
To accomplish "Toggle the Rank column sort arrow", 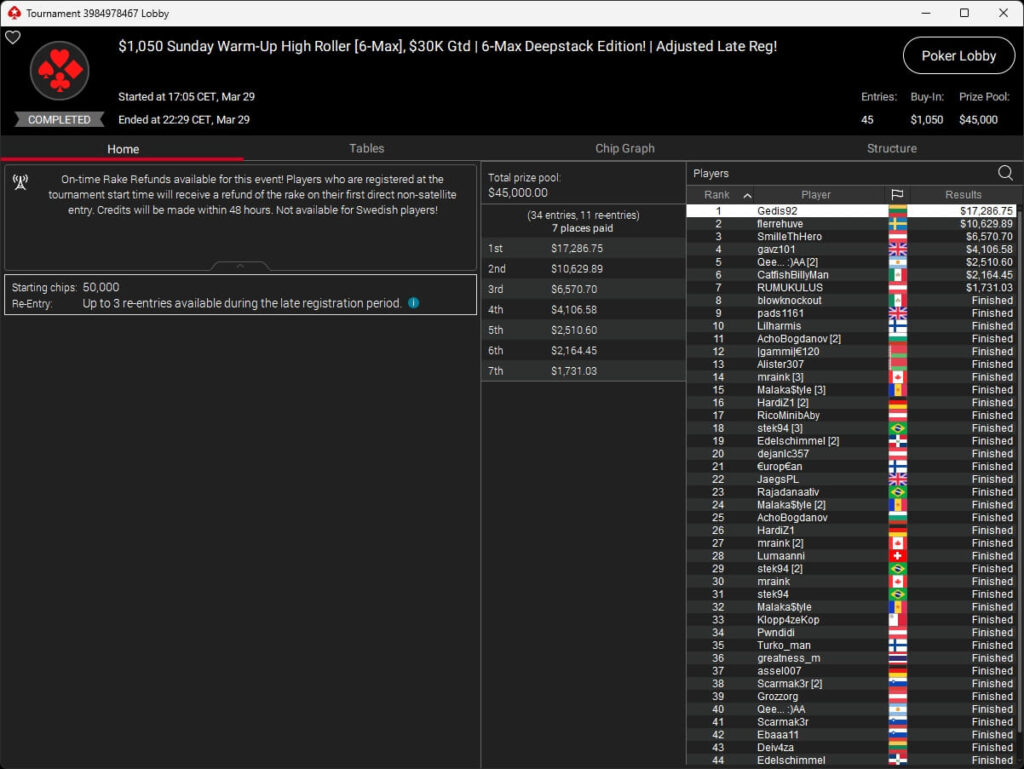I will [x=748, y=195].
